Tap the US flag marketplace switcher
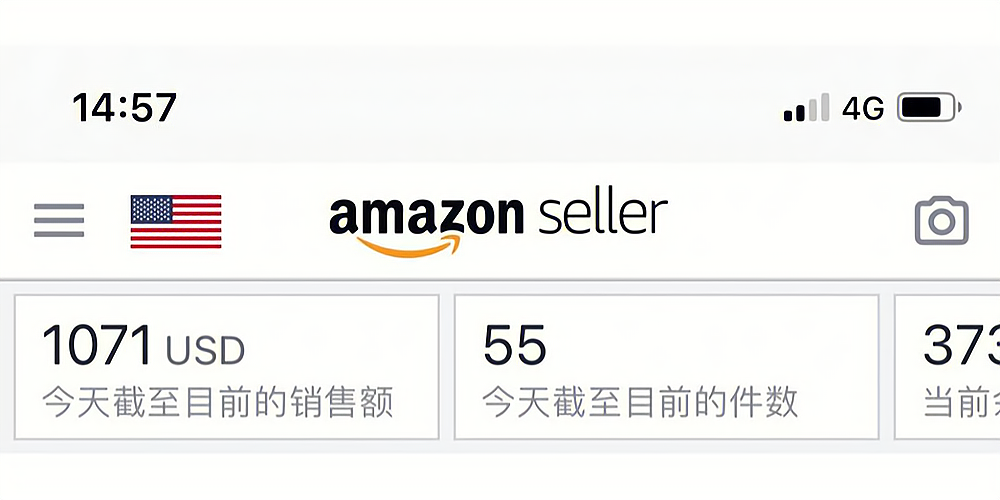Screen dimensions: 1000x500 click(x=176, y=221)
